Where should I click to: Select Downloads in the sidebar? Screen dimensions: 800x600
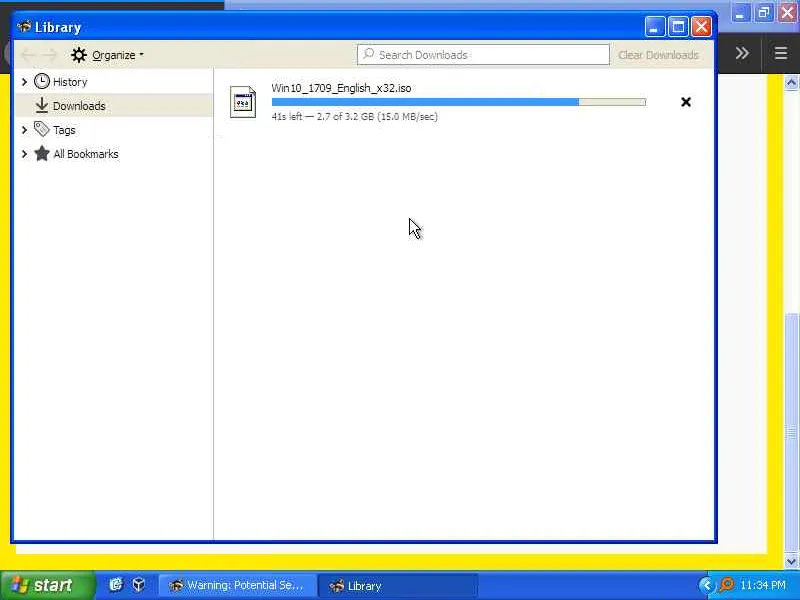113,106
